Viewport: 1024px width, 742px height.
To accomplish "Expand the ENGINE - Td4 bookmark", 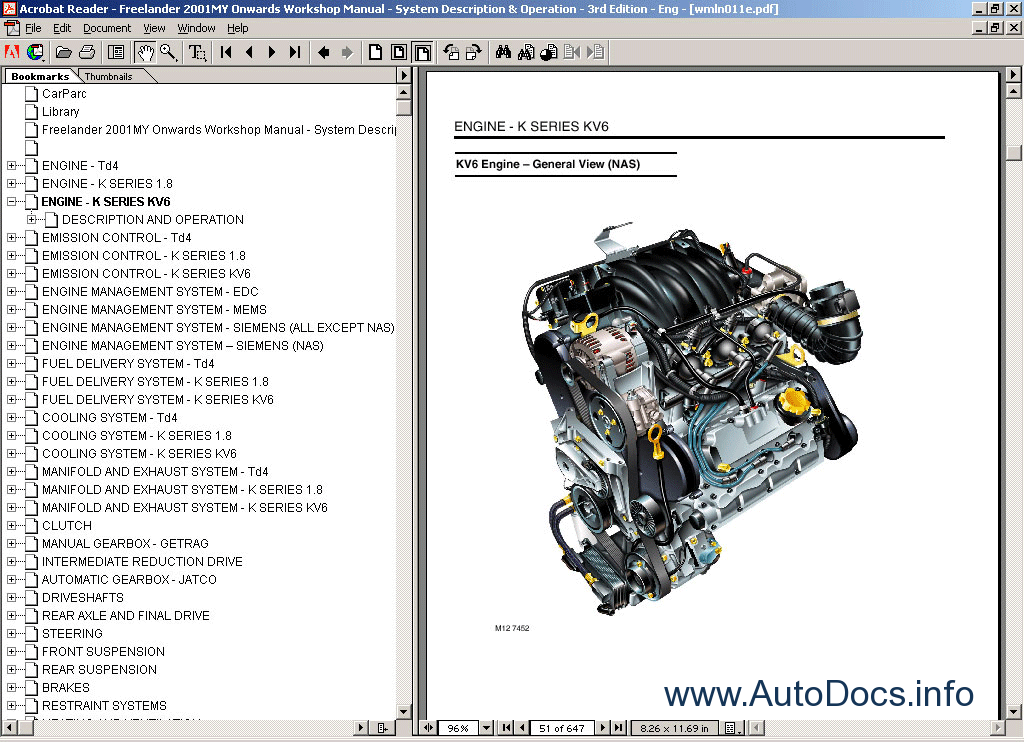I will pos(11,166).
